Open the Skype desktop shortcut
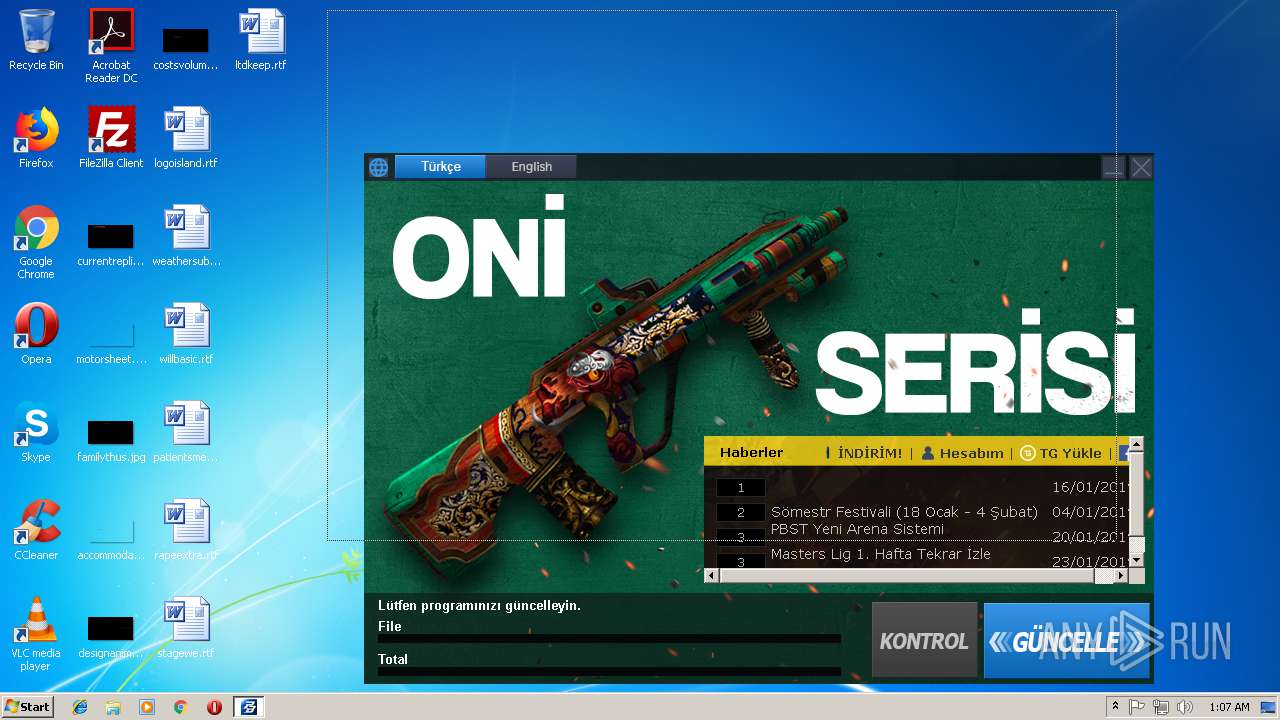This screenshot has height=720, width=1280. (36, 432)
